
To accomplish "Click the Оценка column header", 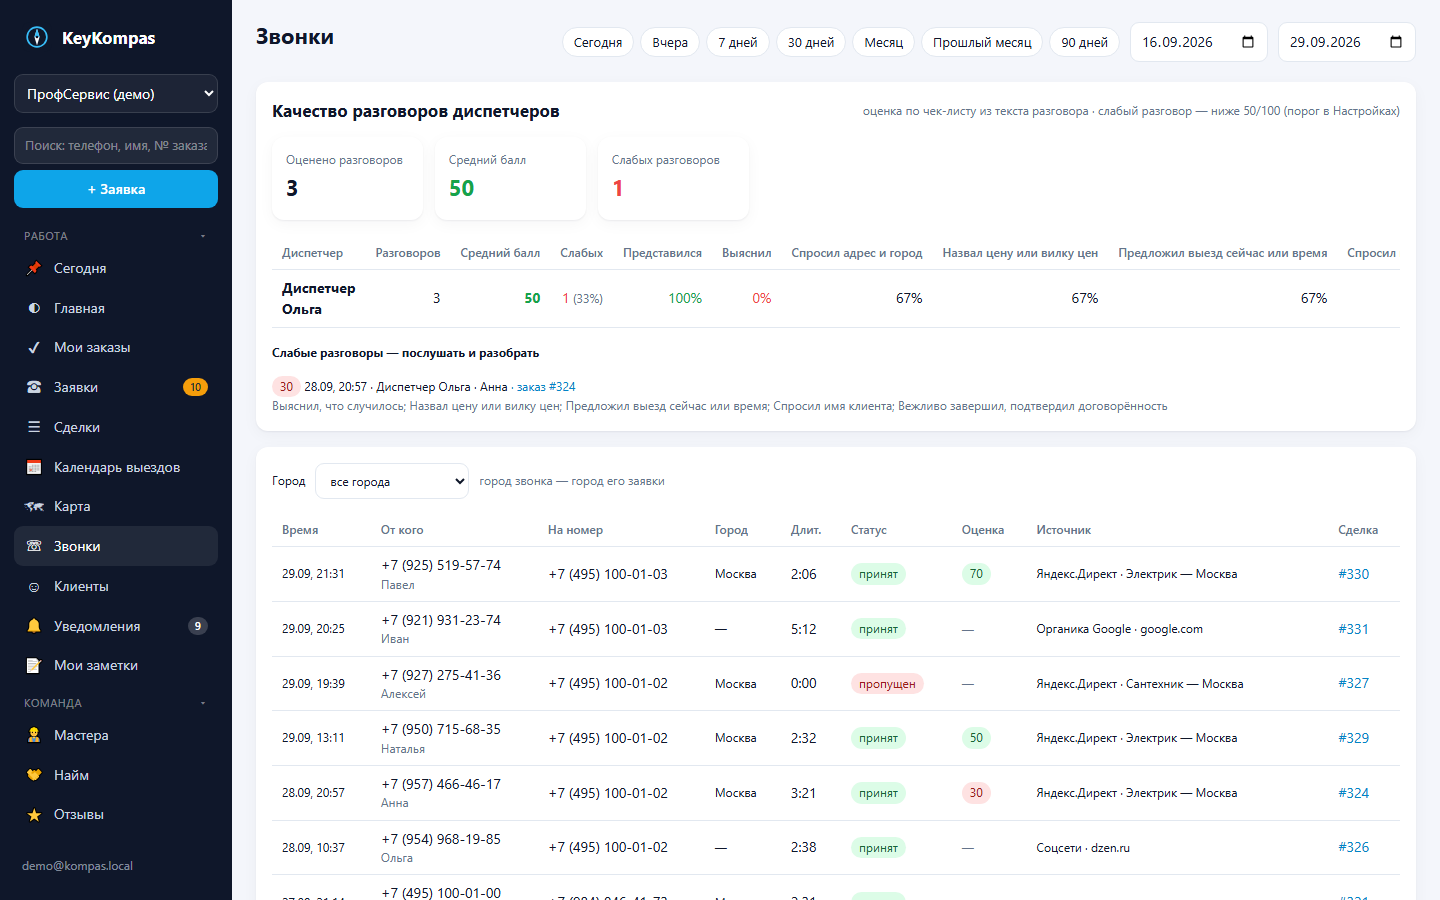I will 983,530.
